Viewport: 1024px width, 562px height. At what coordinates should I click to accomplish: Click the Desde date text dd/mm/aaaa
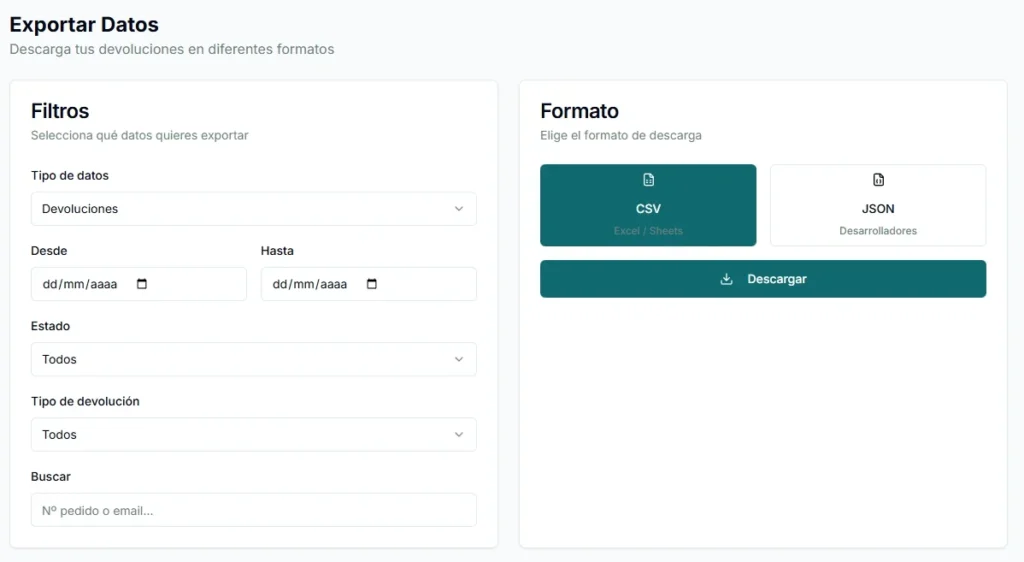tap(80, 284)
